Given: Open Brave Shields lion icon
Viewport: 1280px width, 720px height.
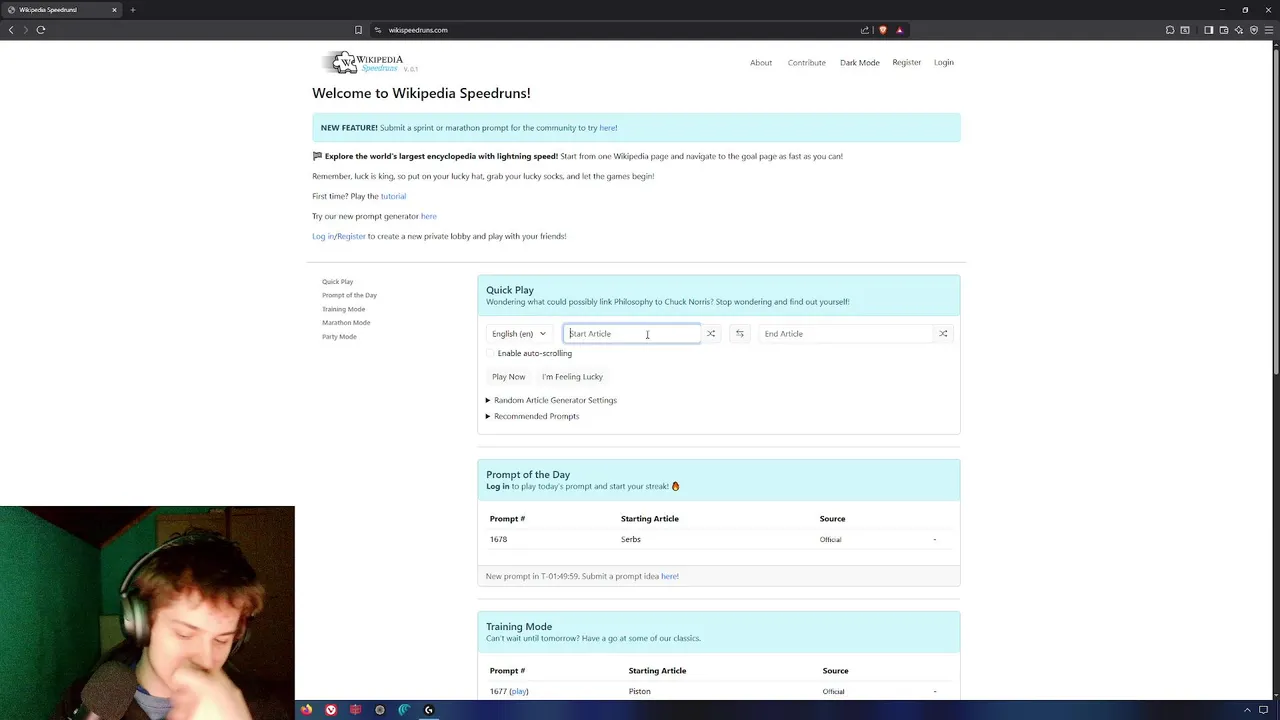Looking at the screenshot, I should pyautogui.click(x=882, y=30).
